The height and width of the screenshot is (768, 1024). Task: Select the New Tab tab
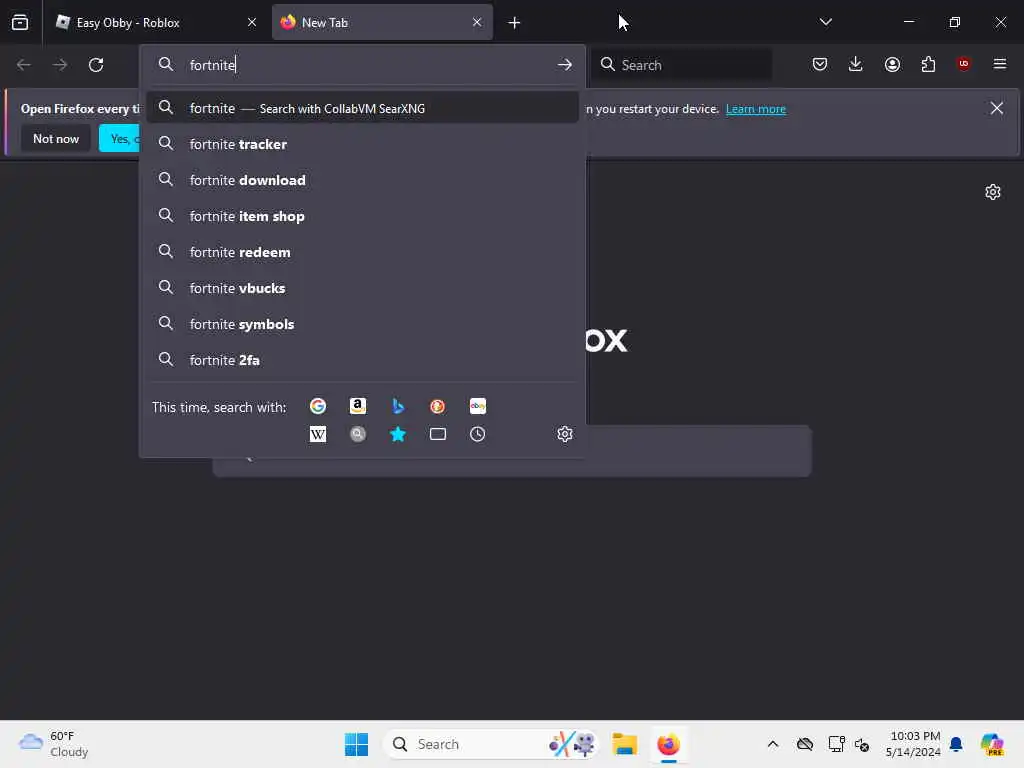pyautogui.click(x=382, y=23)
